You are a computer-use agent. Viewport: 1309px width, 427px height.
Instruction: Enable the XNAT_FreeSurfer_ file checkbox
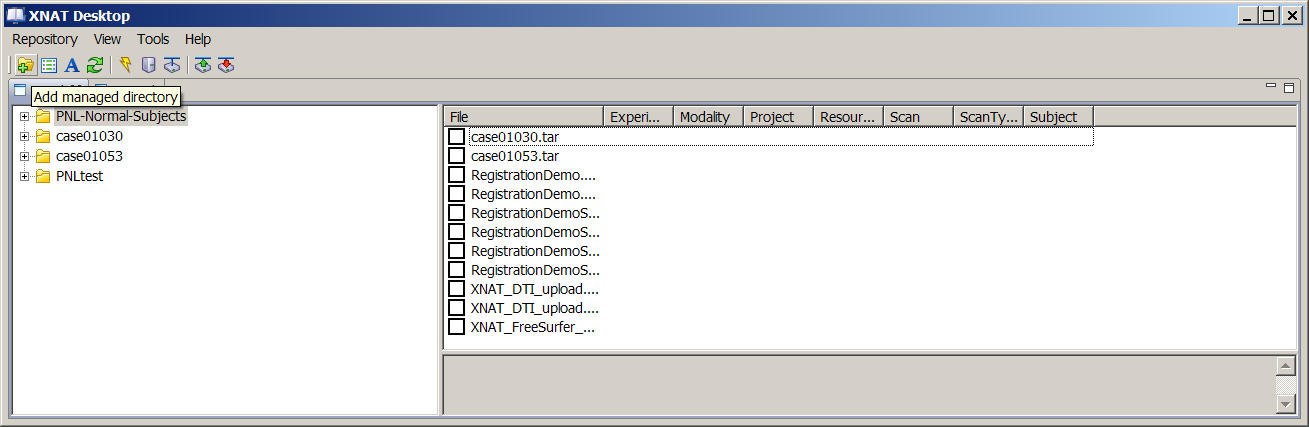point(456,327)
